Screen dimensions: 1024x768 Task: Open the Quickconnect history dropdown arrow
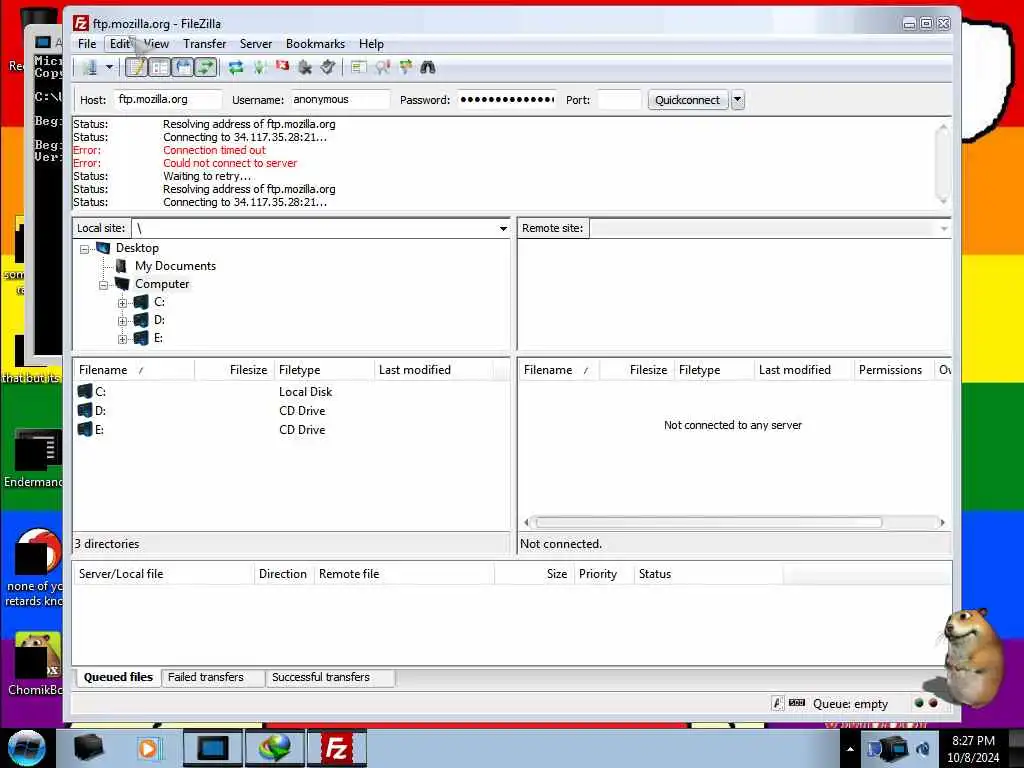[x=737, y=100]
